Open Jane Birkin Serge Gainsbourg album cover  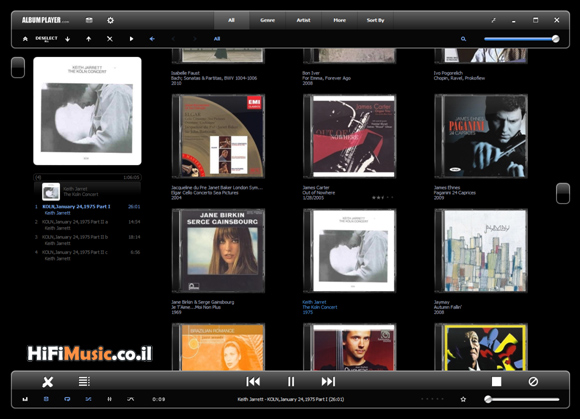click(218, 251)
